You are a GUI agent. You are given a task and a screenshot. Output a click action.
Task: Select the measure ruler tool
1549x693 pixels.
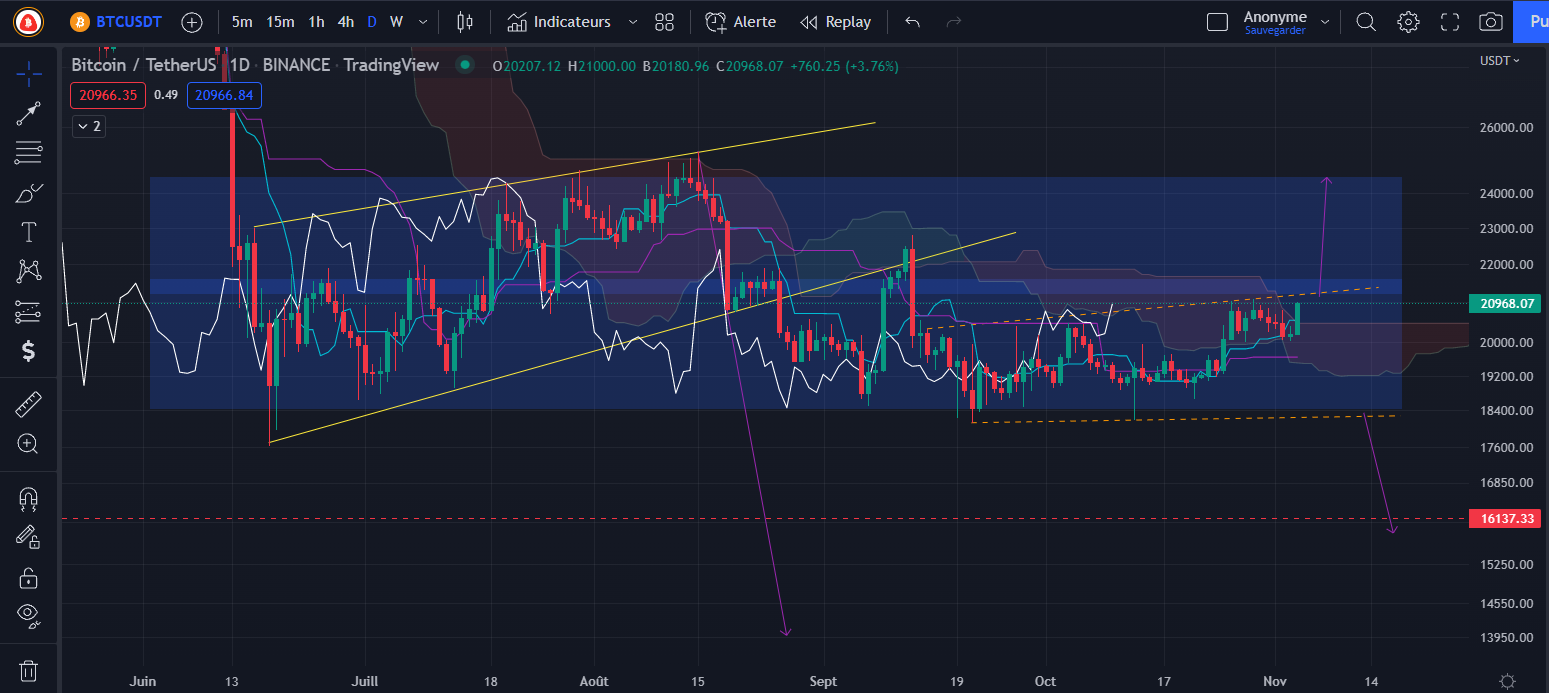pos(28,403)
